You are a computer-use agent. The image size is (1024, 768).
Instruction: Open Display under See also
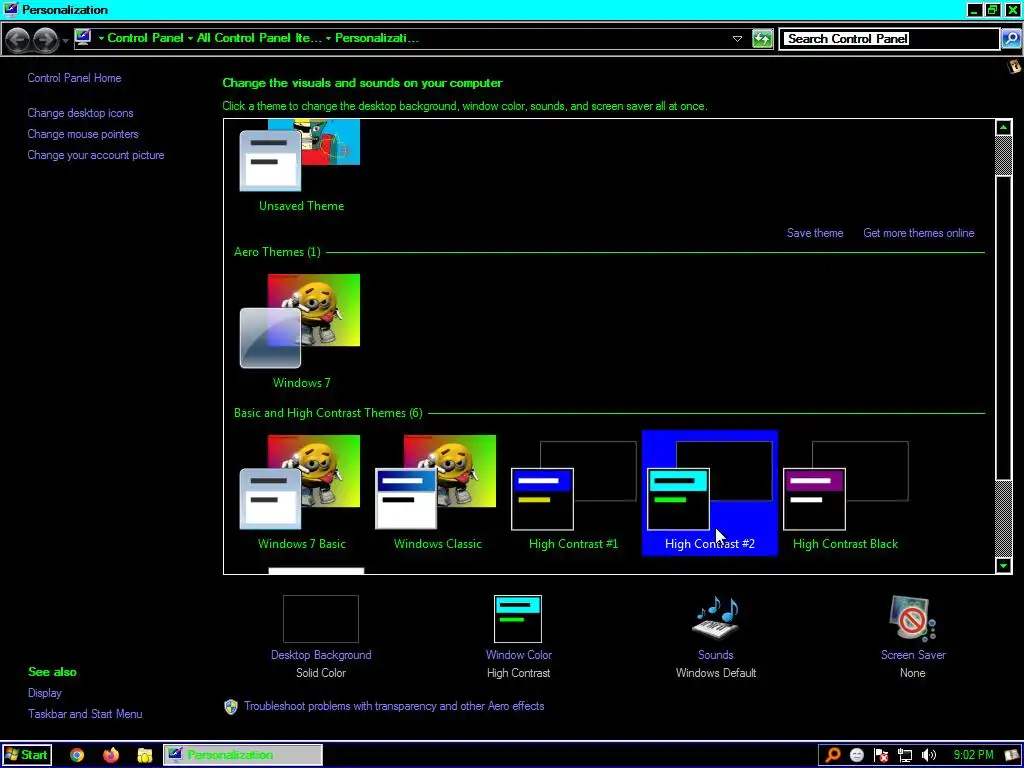pos(44,693)
